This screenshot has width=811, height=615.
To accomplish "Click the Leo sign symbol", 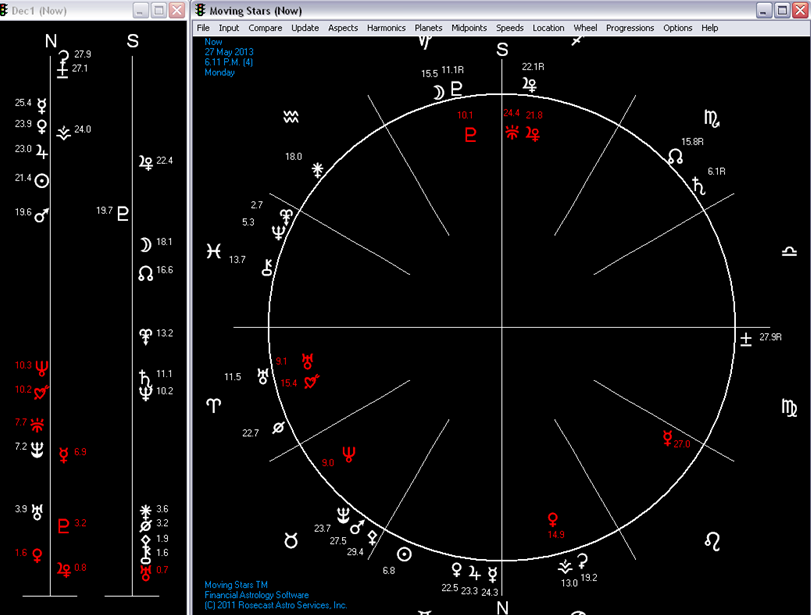I will coord(712,542).
